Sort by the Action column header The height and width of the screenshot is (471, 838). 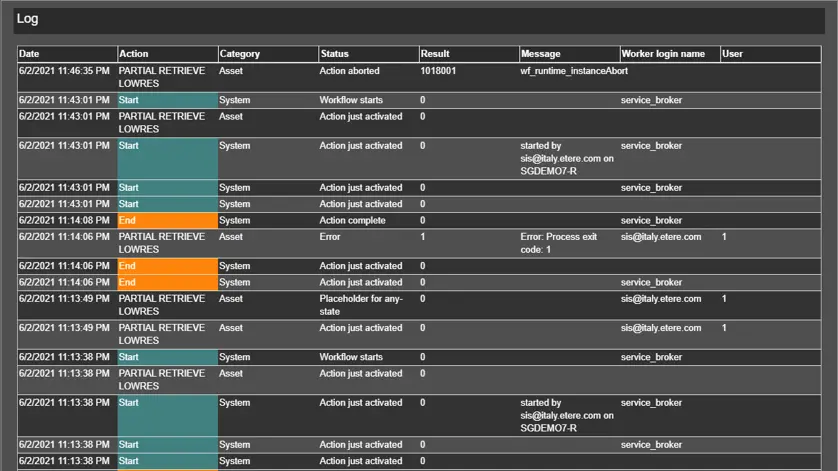coord(133,54)
